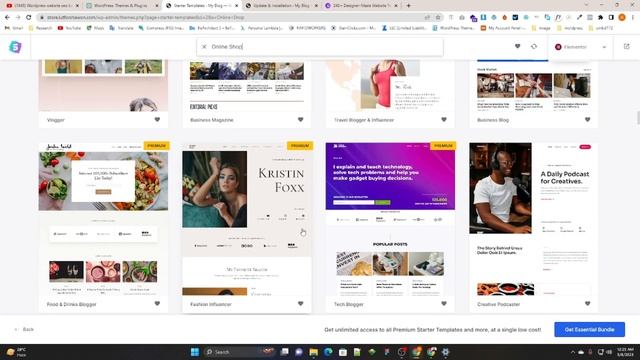
Task: Open the Vlogger template thumbnail
Action: (103, 86)
